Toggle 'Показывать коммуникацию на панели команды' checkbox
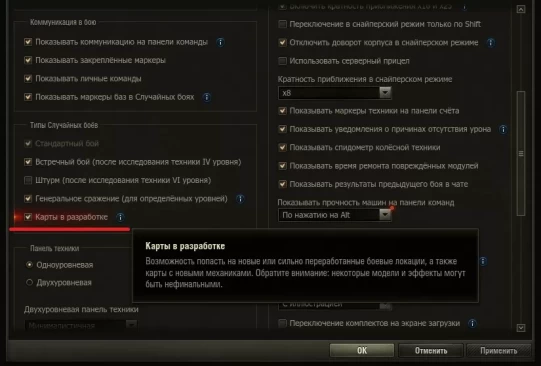Image resolution: width=541 pixels, height=366 pixels. [28, 42]
